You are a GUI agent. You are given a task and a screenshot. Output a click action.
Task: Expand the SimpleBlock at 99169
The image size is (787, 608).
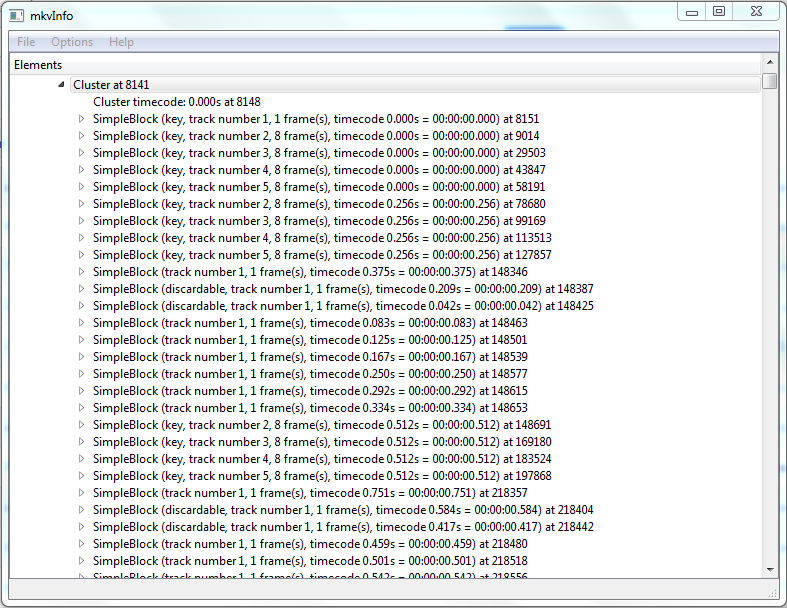[81, 220]
